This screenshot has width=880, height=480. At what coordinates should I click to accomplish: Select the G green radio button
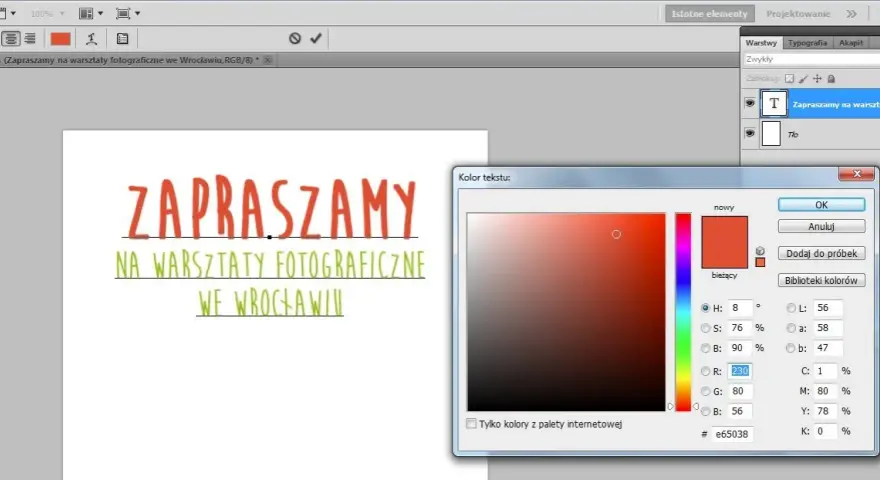(x=705, y=391)
